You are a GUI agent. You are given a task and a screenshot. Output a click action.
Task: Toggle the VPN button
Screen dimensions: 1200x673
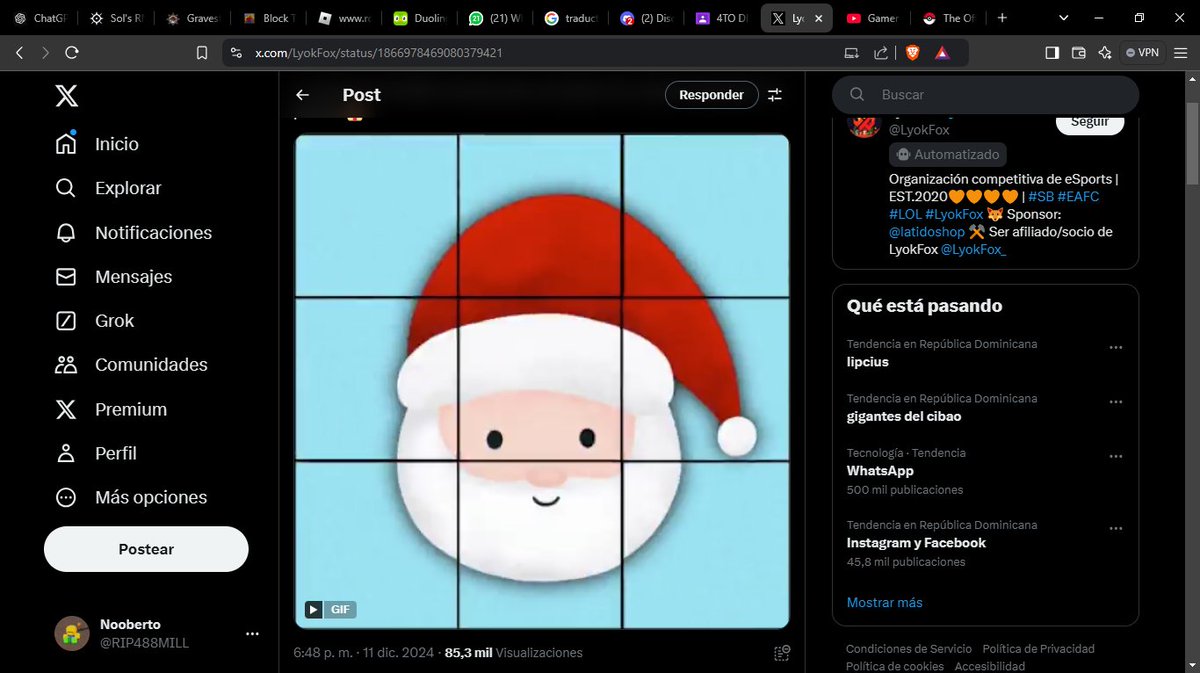click(1142, 53)
